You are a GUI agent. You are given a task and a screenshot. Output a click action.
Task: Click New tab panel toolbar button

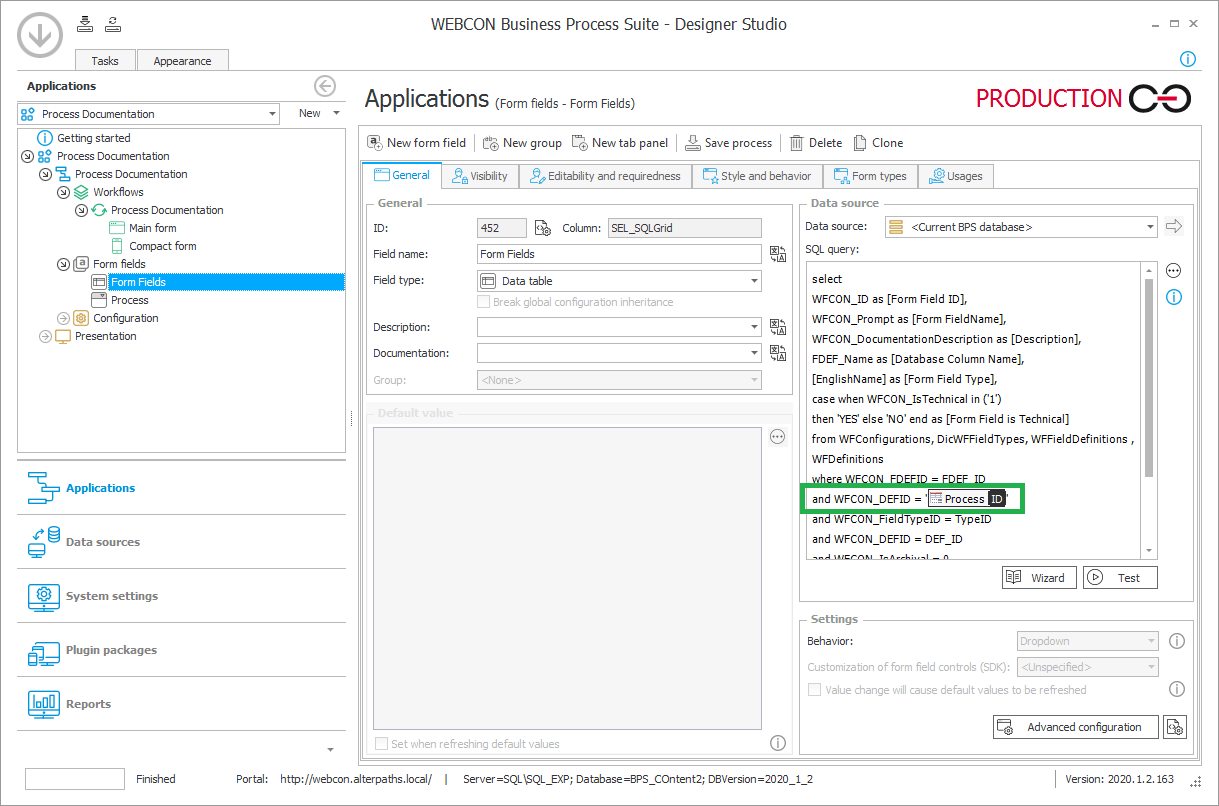pos(620,143)
